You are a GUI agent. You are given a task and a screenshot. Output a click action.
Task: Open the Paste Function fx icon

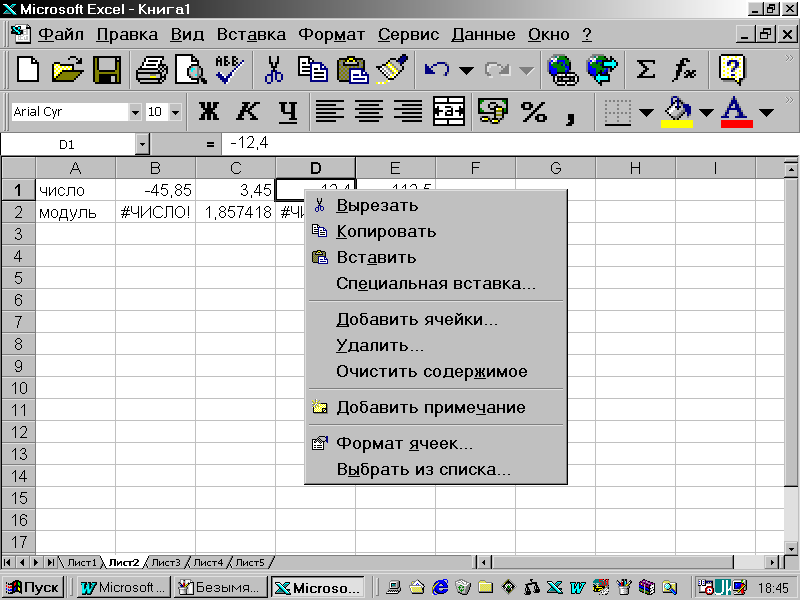pos(684,69)
